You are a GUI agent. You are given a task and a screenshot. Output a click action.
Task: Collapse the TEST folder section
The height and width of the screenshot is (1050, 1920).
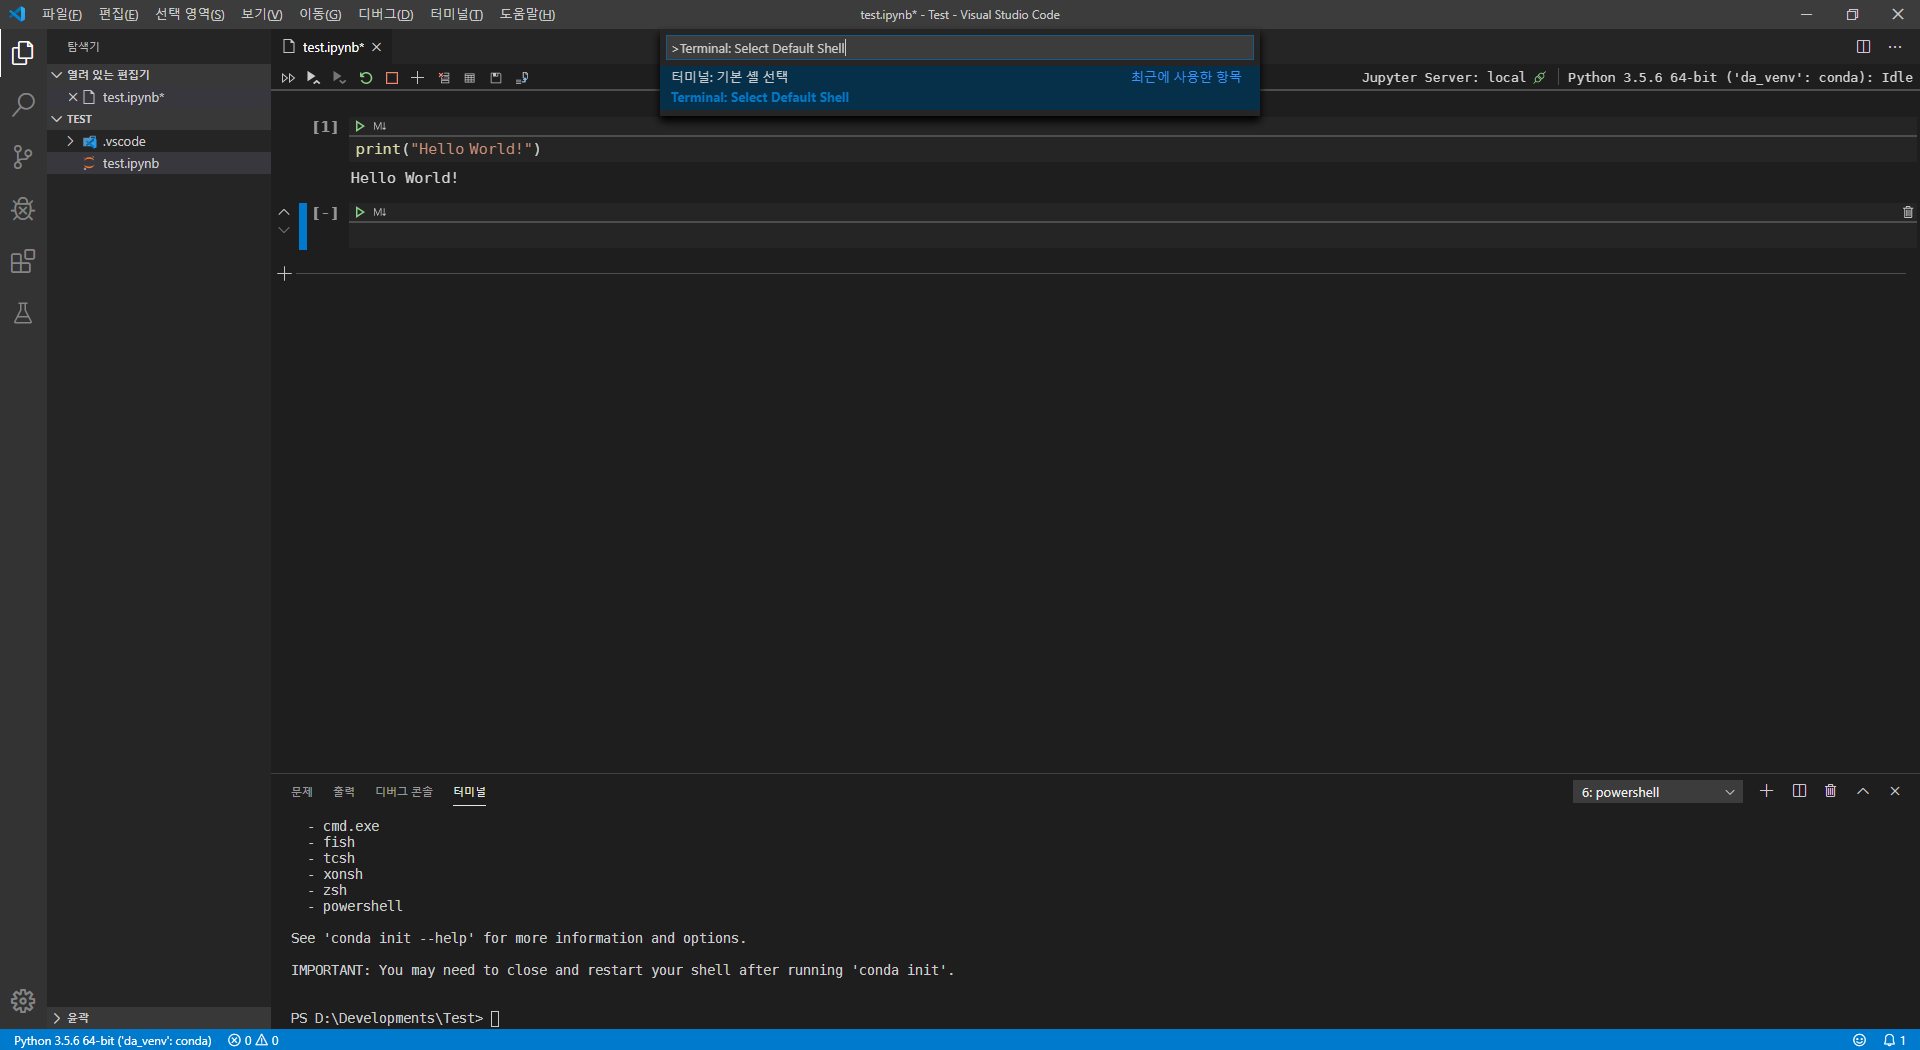[x=57, y=119]
